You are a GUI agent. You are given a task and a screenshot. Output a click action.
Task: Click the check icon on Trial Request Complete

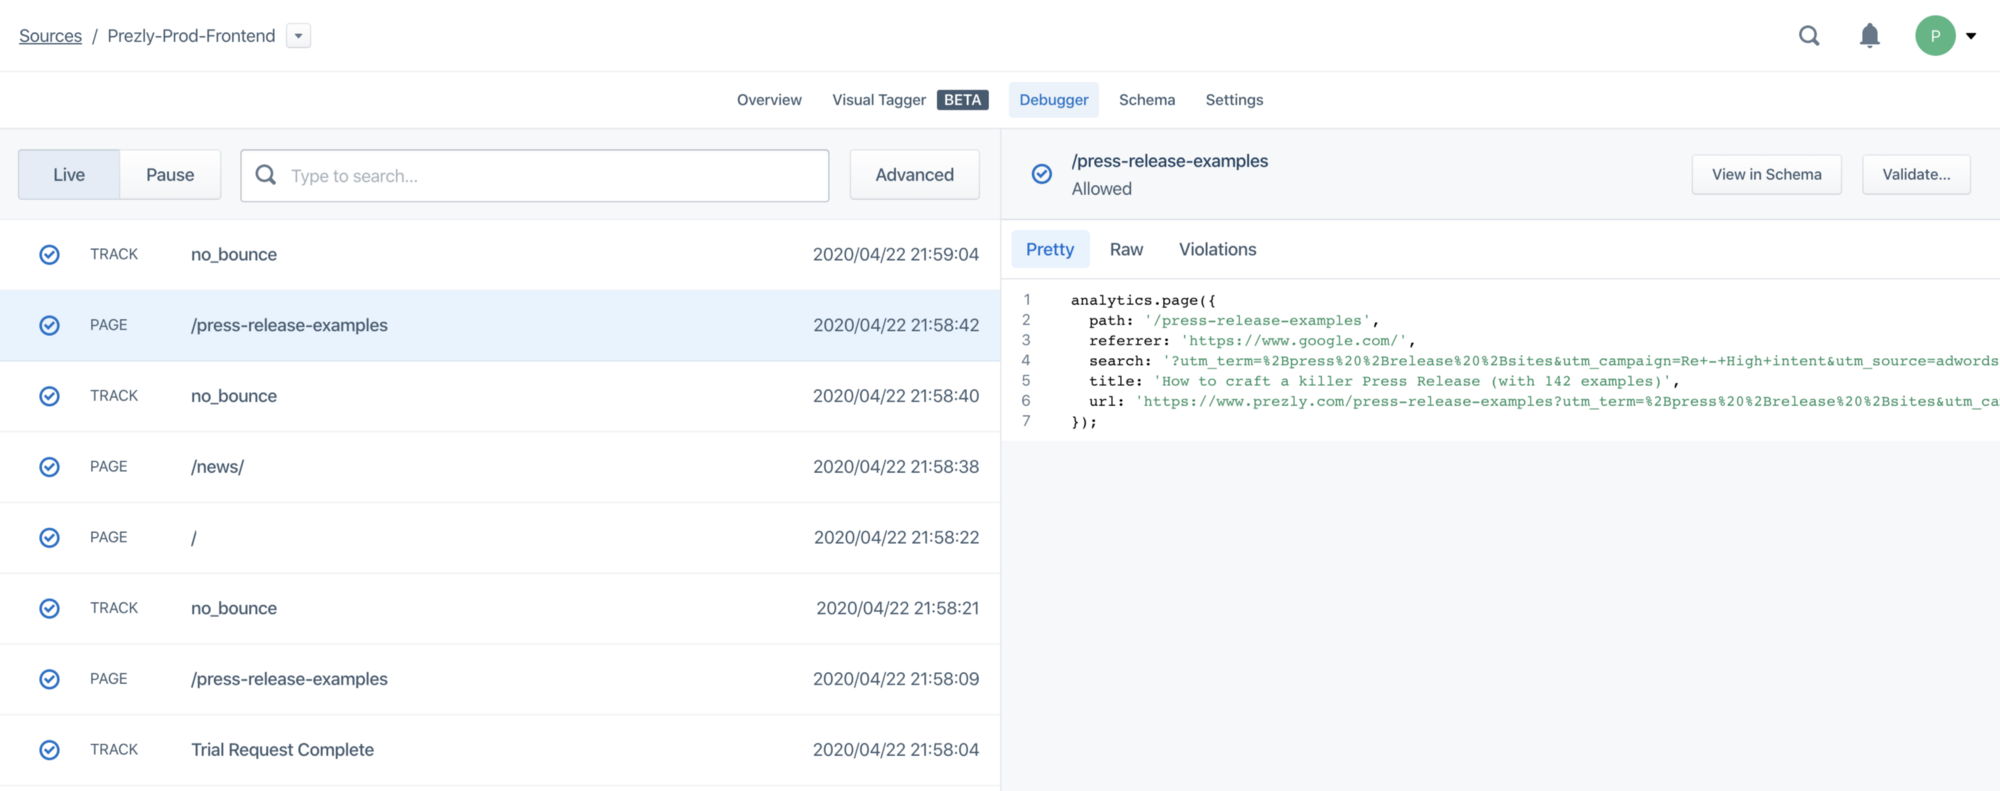[49, 750]
